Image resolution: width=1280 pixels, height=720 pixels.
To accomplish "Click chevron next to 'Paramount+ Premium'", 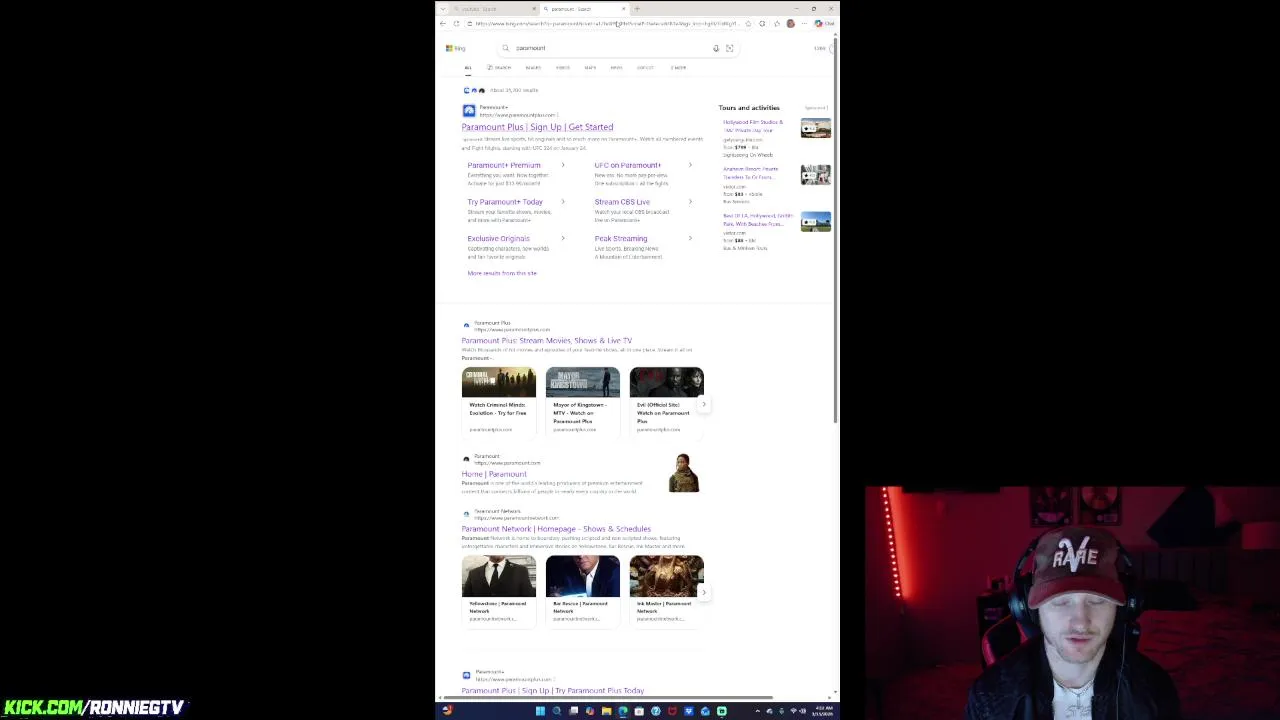I will [x=563, y=165].
